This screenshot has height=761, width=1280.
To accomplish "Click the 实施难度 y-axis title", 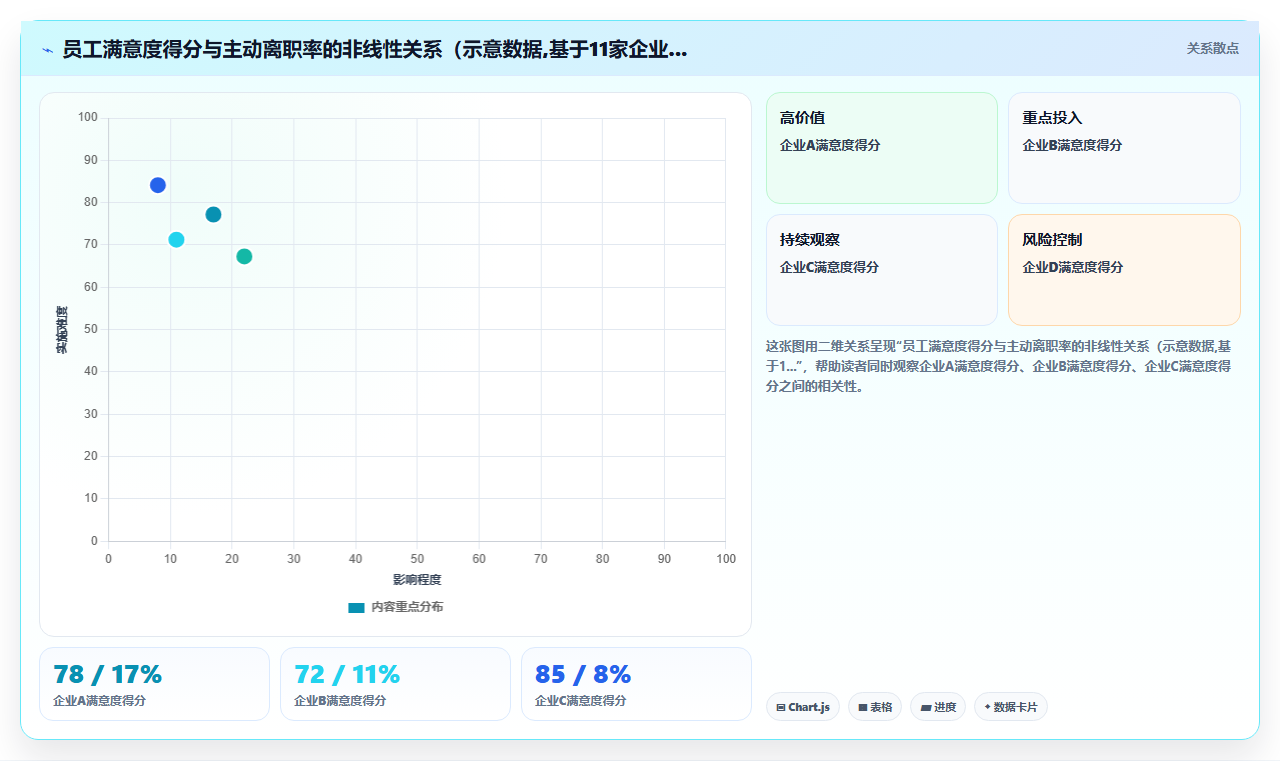I will (x=62, y=330).
